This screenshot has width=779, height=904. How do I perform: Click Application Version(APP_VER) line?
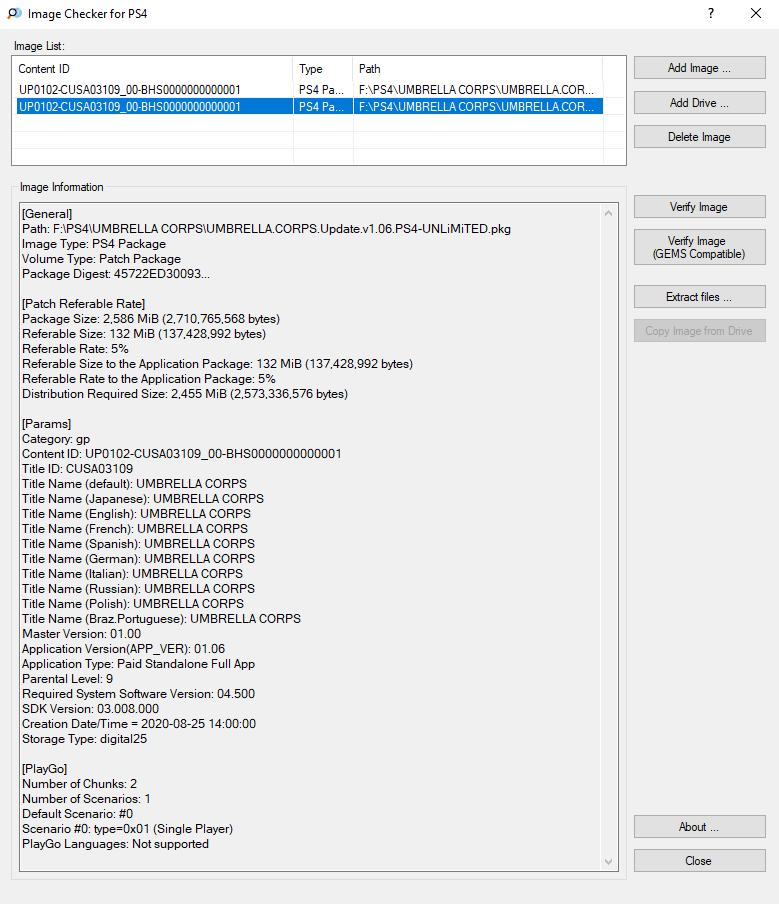(x=123, y=649)
